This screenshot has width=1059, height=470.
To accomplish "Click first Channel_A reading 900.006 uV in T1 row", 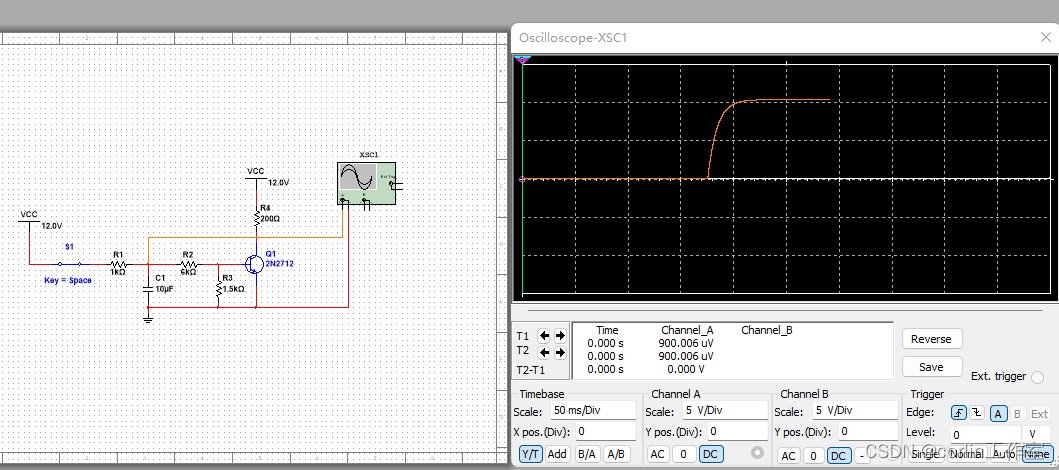I will coord(686,343).
